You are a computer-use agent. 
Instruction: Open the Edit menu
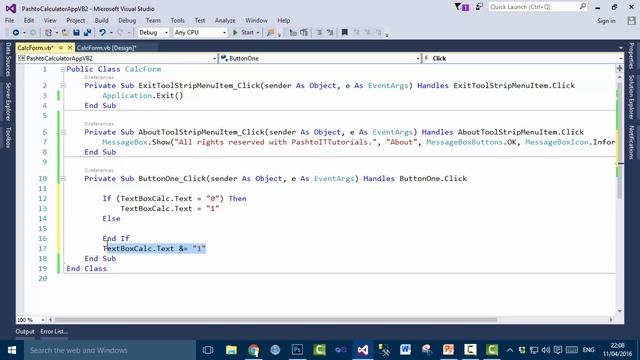(29, 20)
